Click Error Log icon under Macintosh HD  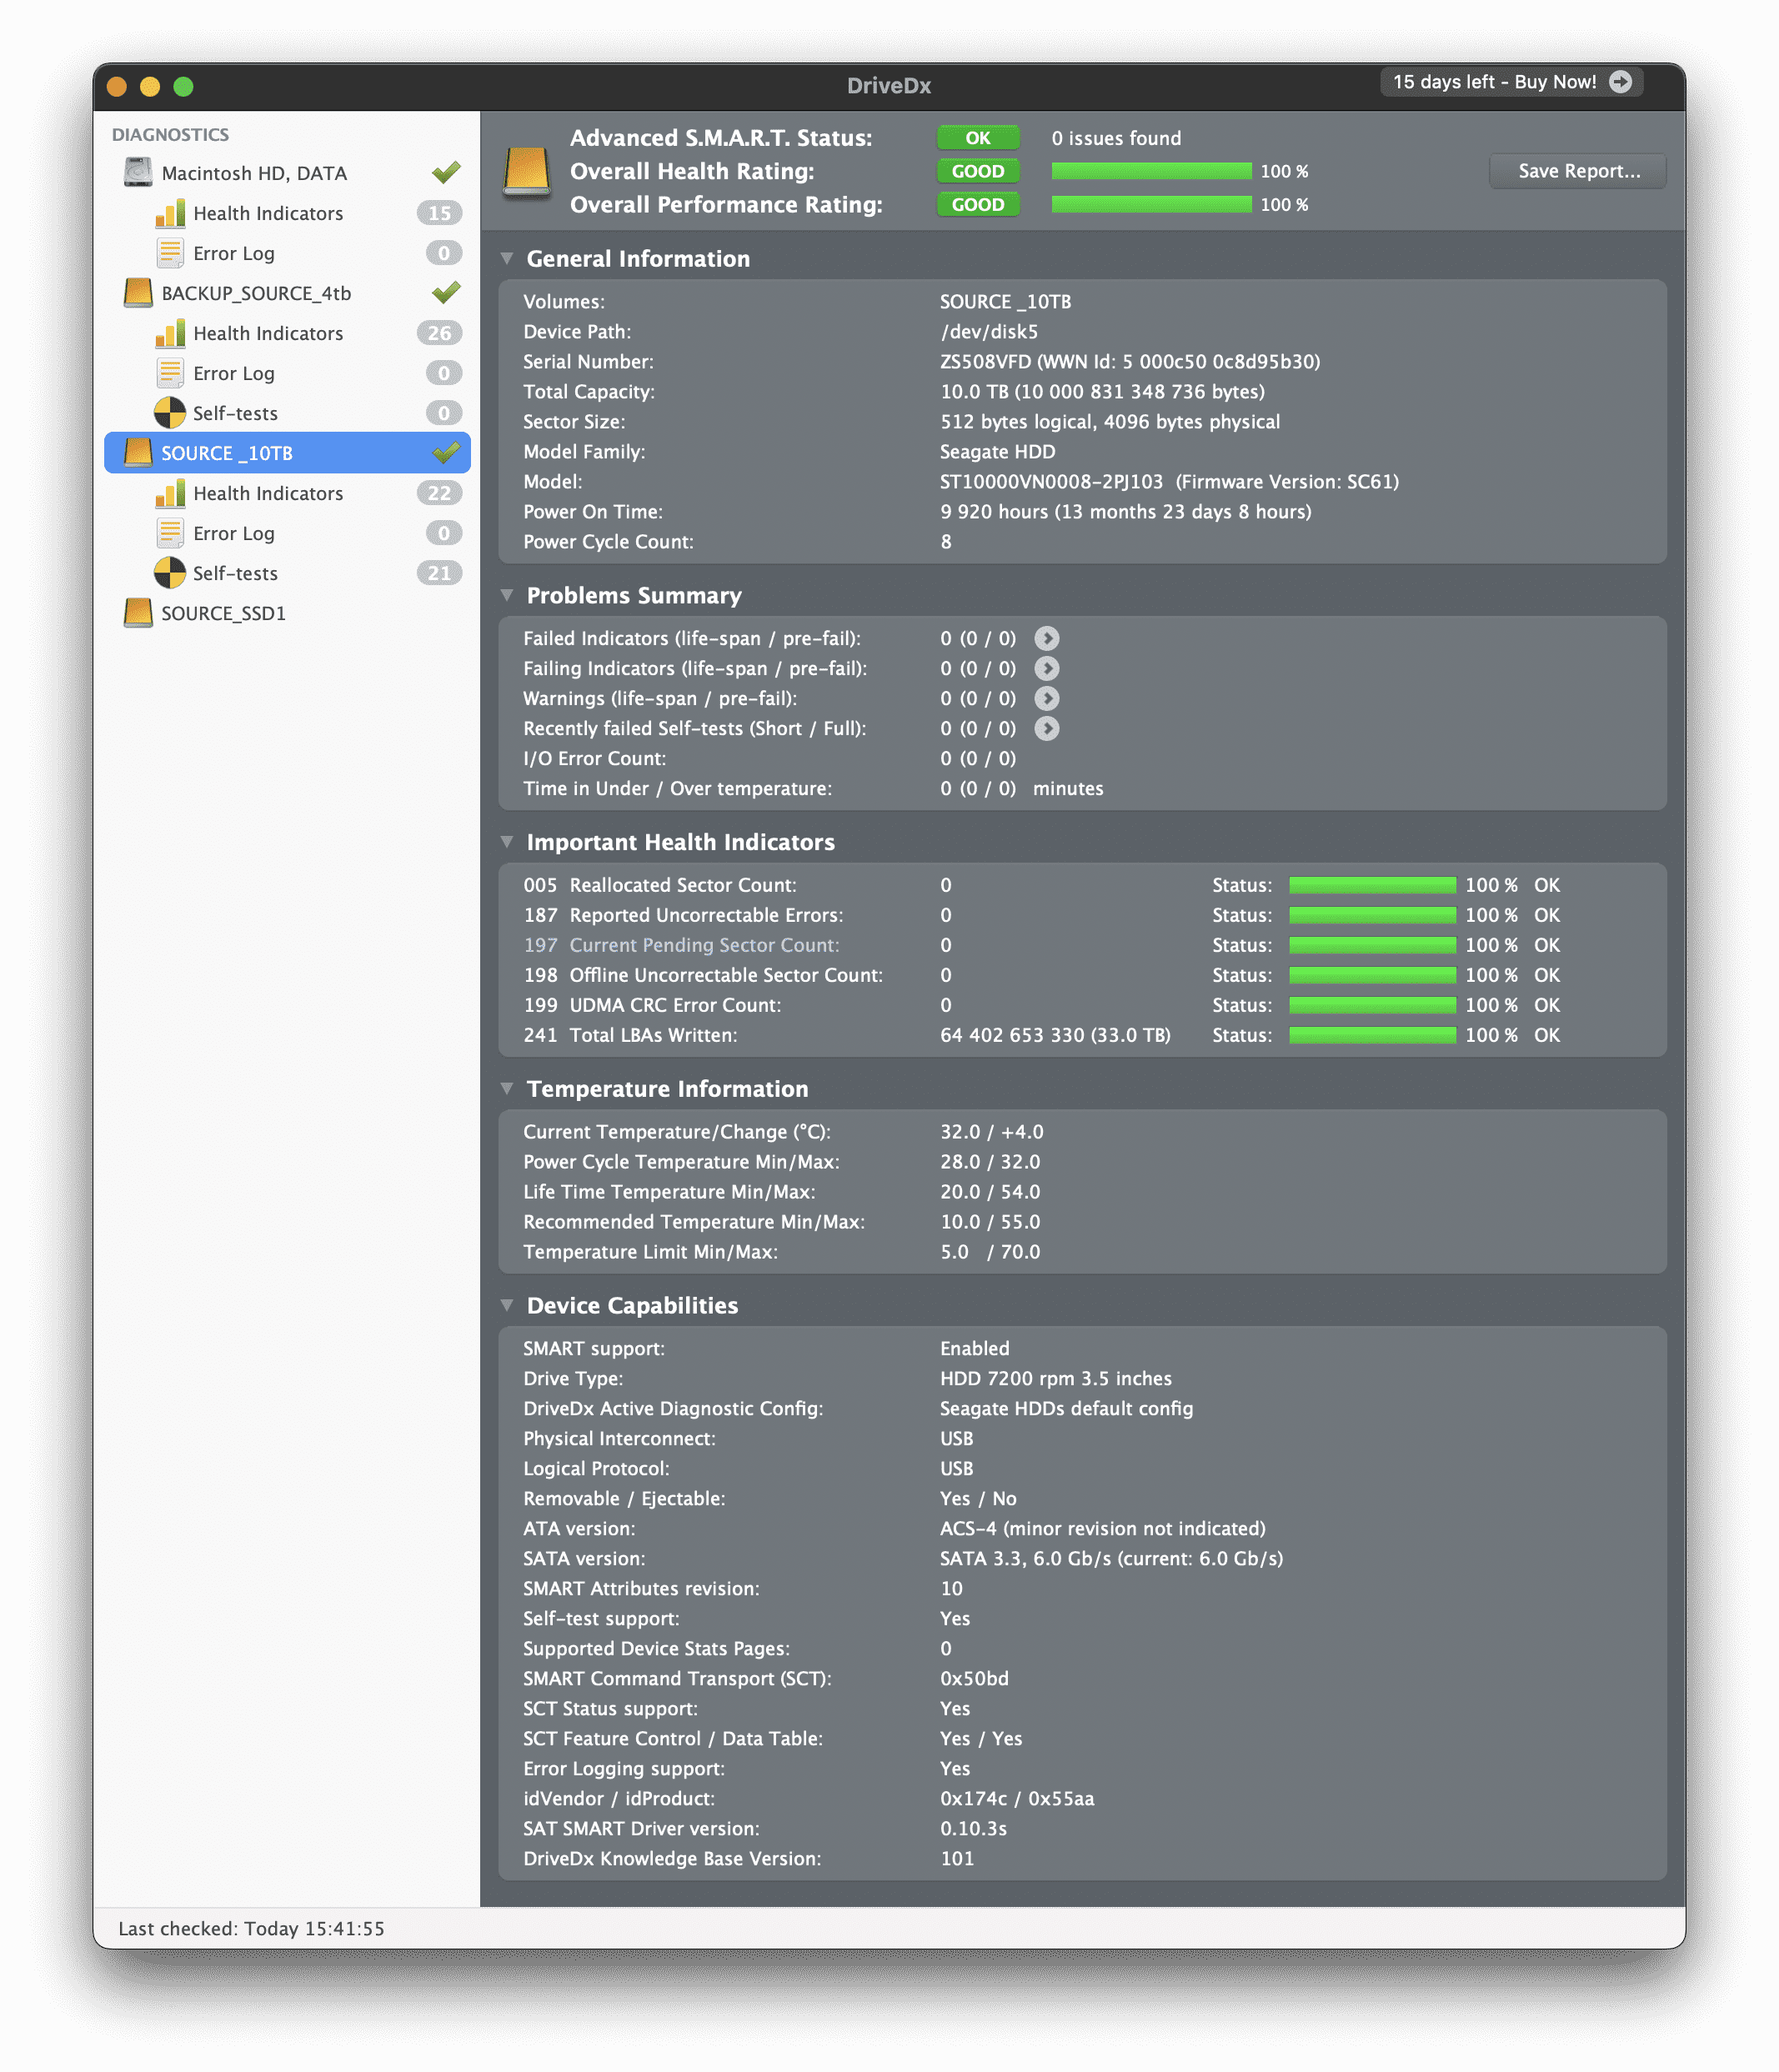pyautogui.click(x=170, y=253)
